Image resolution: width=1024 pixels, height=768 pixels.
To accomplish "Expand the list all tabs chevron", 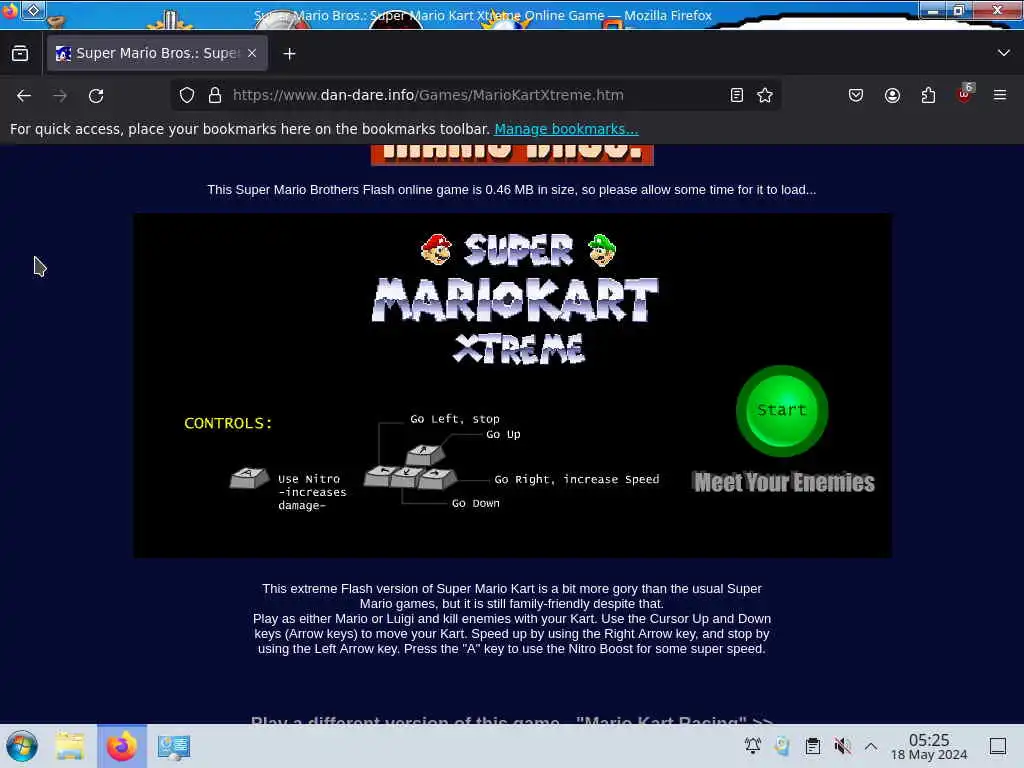I will pyautogui.click(x=1004, y=53).
